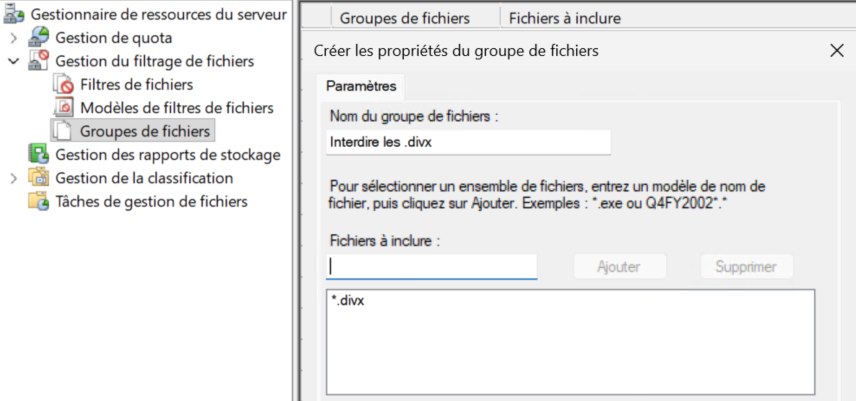Select the *.divx entry in the list
Screen dimensions: 856x401
point(348,301)
